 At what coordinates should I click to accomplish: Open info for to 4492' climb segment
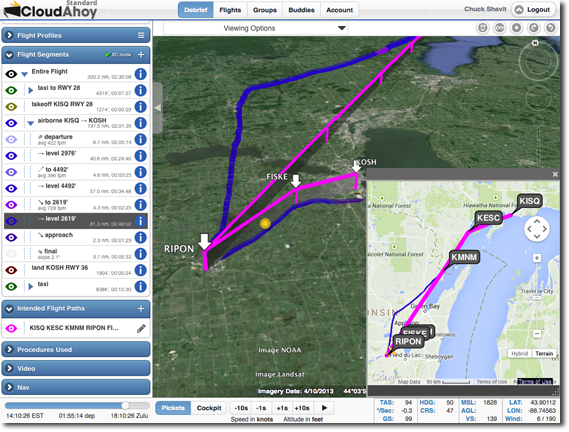coord(140,172)
